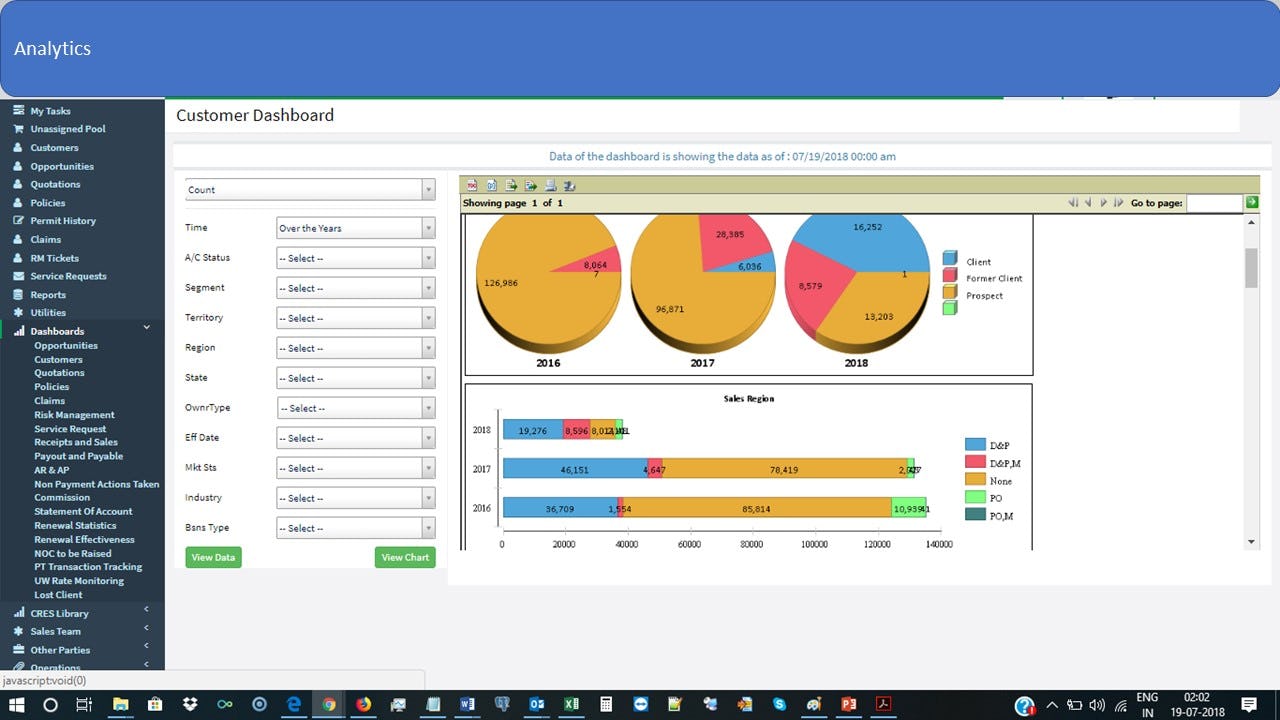The image size is (1280, 720).
Task: Click the print setup icon on the toolbar
Action: [x=570, y=185]
